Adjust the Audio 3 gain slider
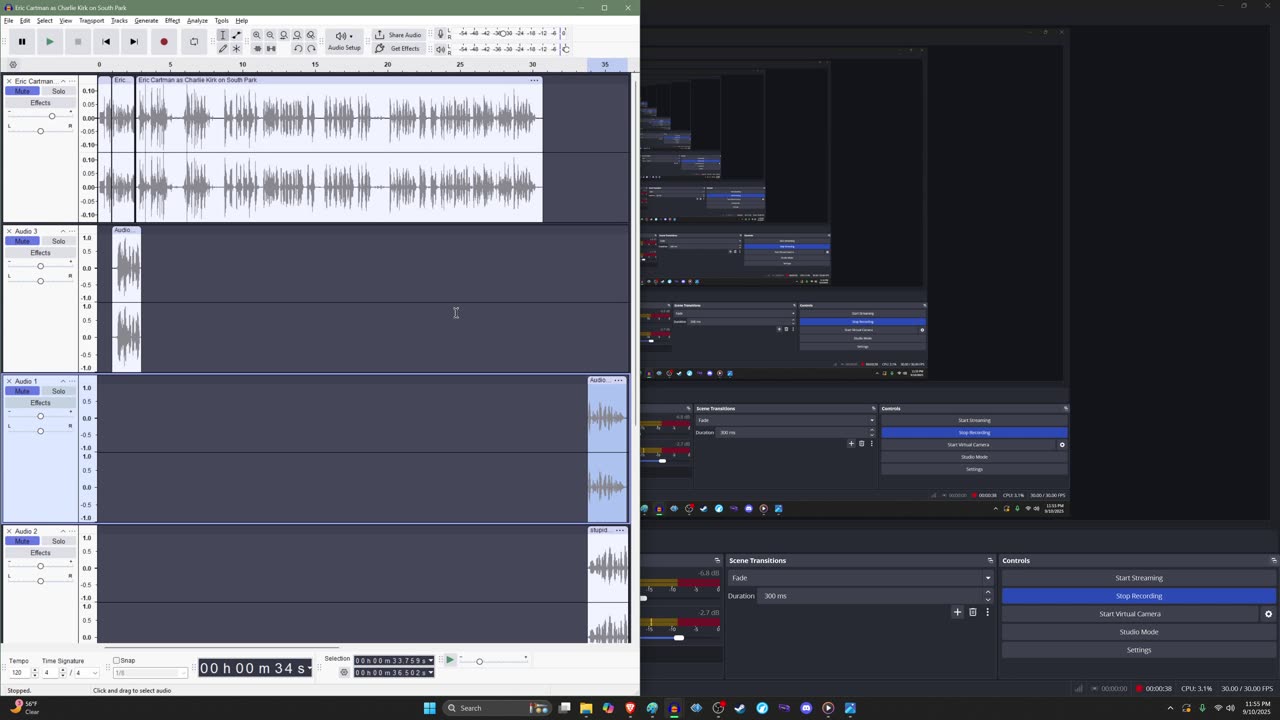Viewport: 1280px width, 720px height. point(40,266)
